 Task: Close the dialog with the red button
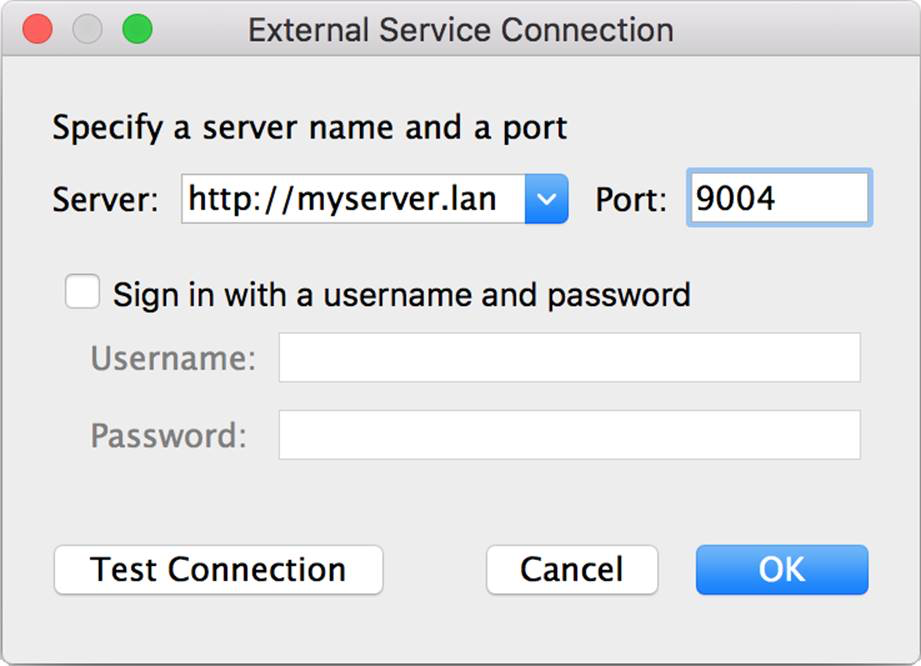[38, 29]
